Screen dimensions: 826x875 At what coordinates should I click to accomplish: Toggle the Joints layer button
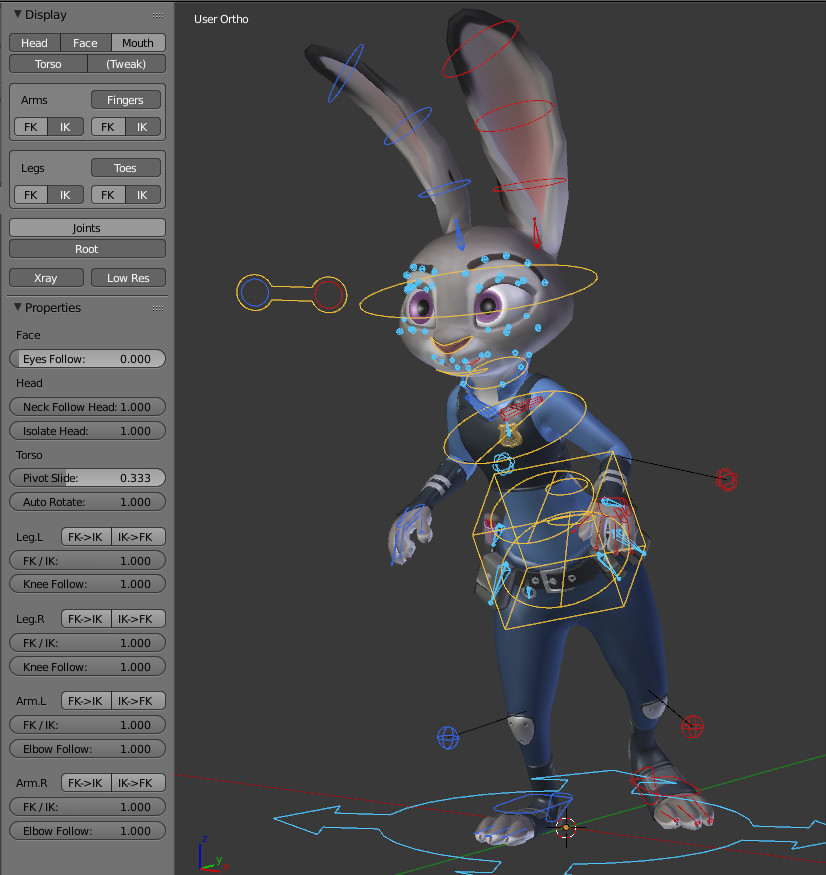coord(87,228)
